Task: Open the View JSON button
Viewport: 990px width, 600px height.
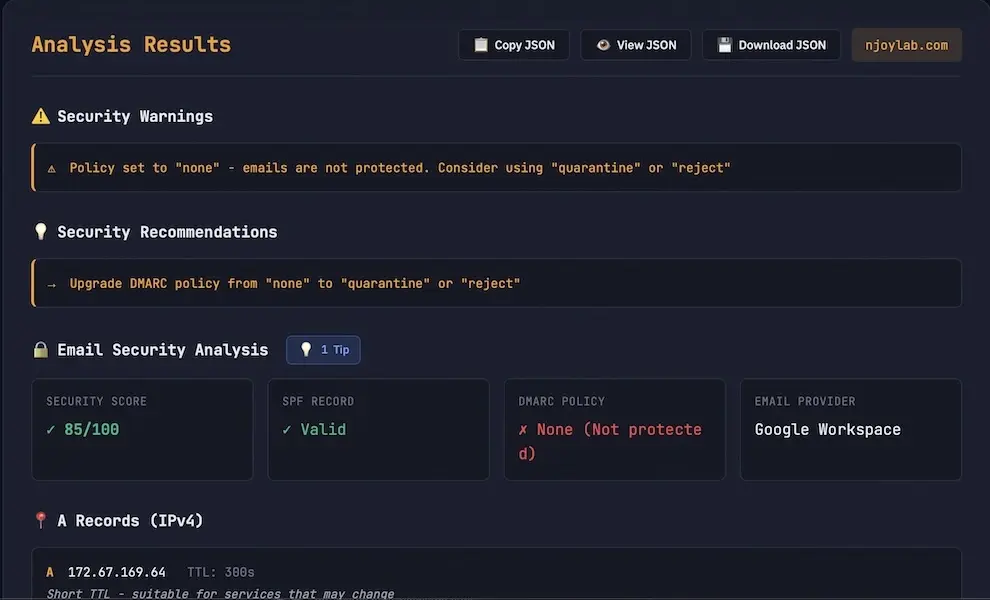Action: 635,45
